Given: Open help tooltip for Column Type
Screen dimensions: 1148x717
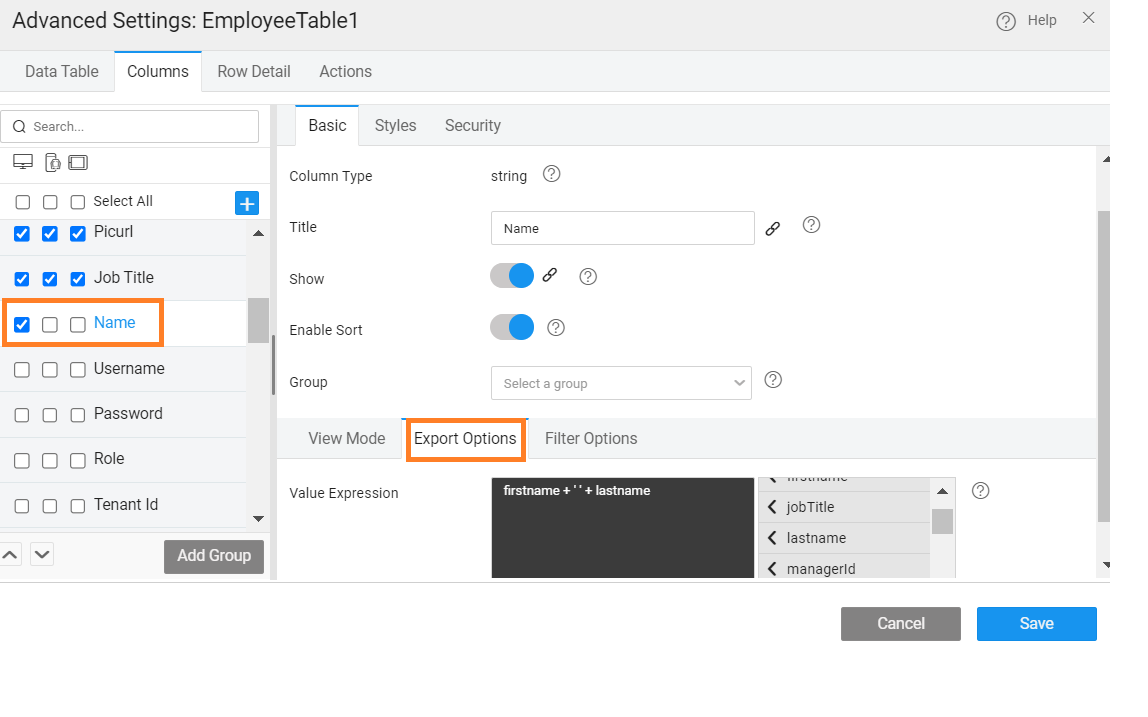Looking at the screenshot, I should [551, 174].
